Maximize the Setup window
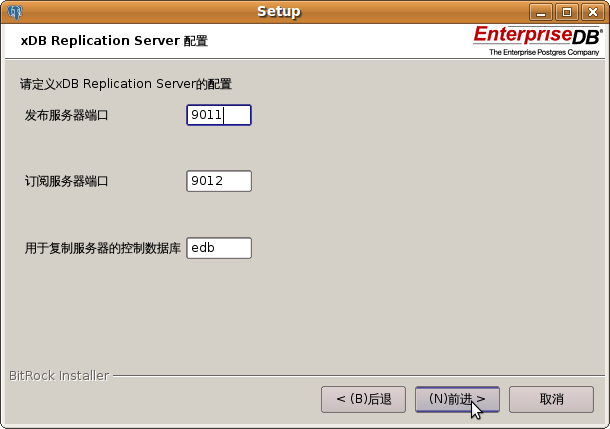 [567, 12]
